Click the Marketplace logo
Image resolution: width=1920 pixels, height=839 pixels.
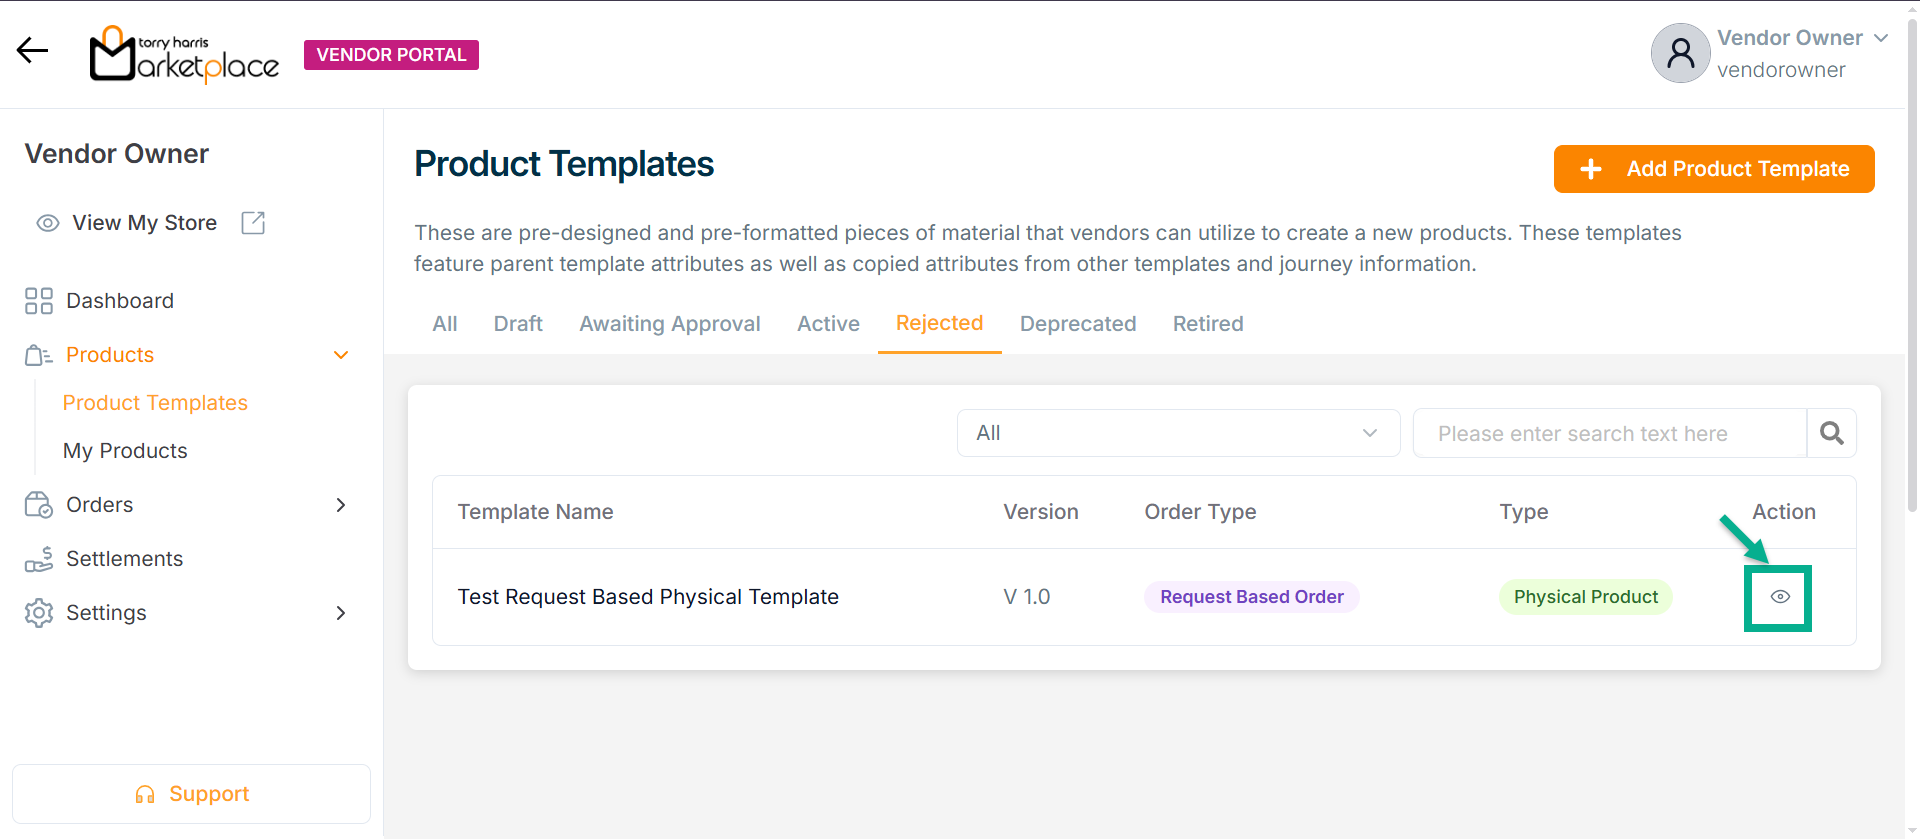click(185, 55)
